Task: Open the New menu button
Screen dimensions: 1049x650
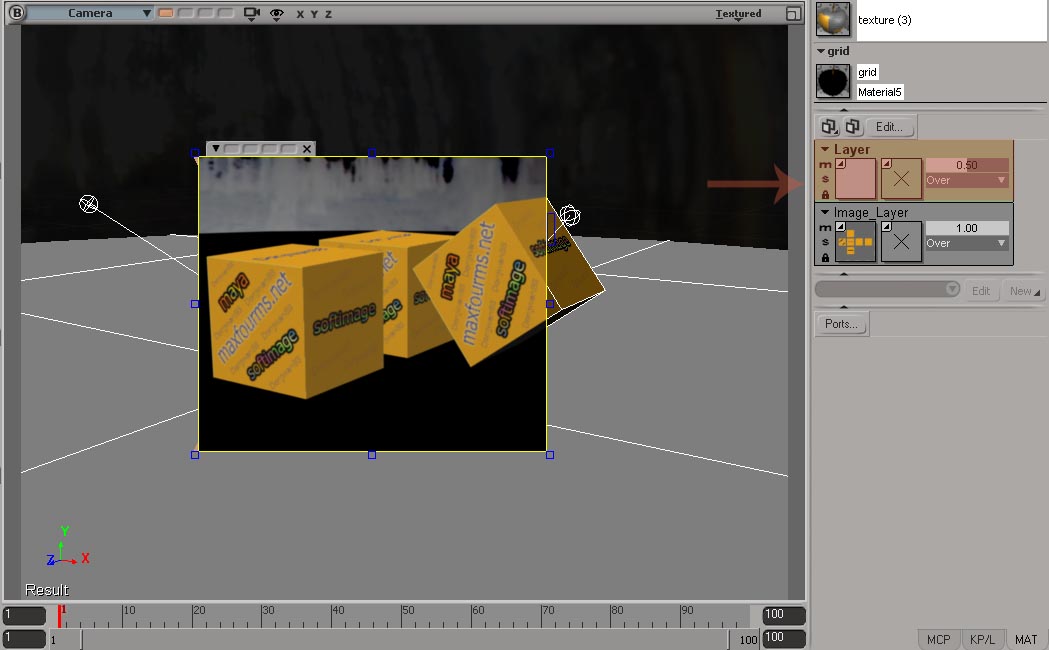Action: click(x=1024, y=291)
